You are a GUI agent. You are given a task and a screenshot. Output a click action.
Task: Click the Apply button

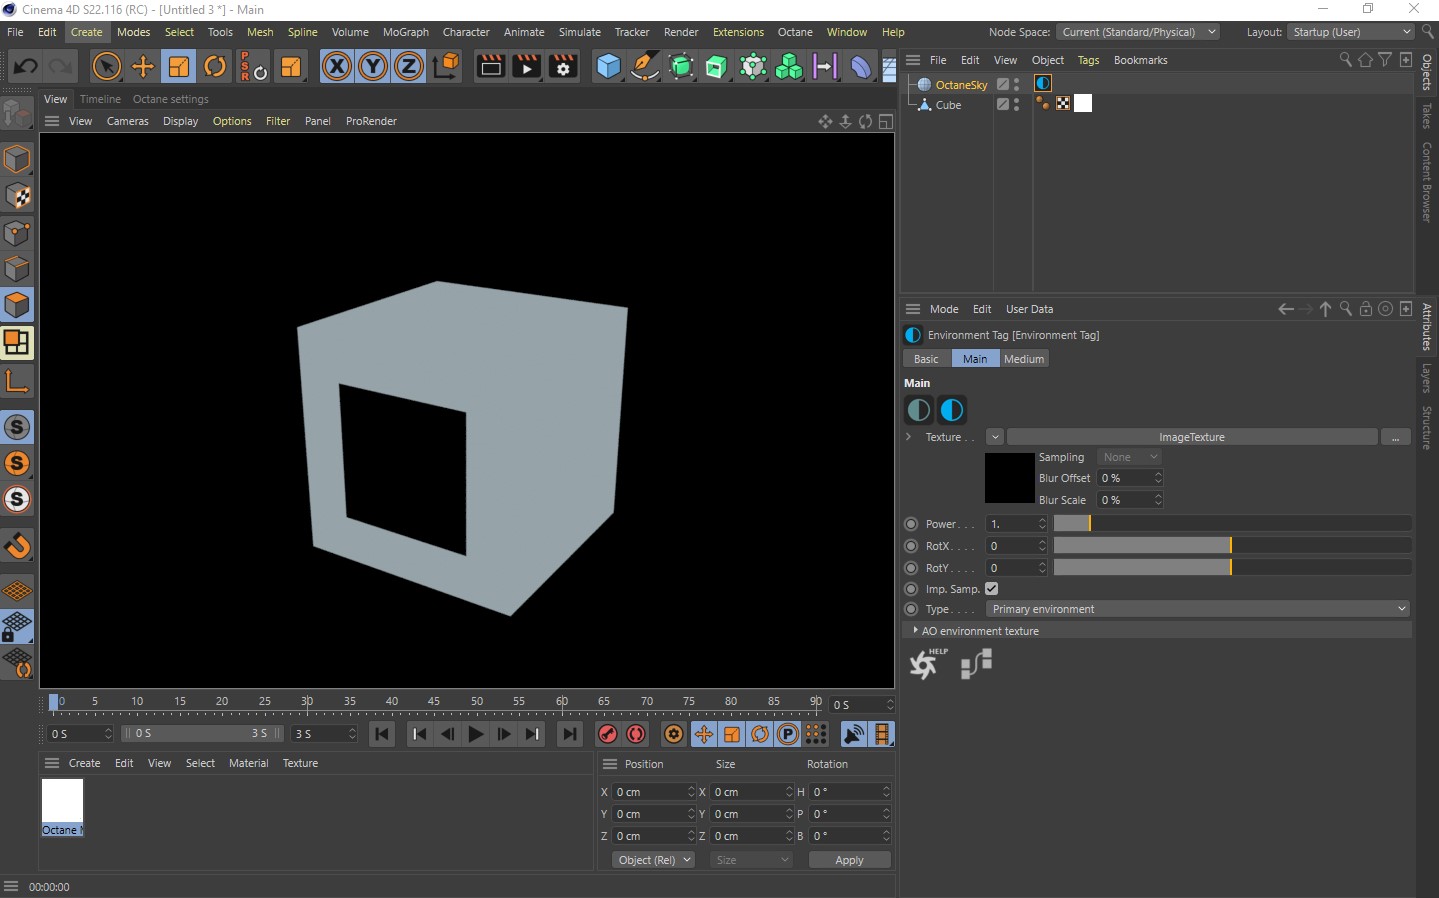(849, 860)
